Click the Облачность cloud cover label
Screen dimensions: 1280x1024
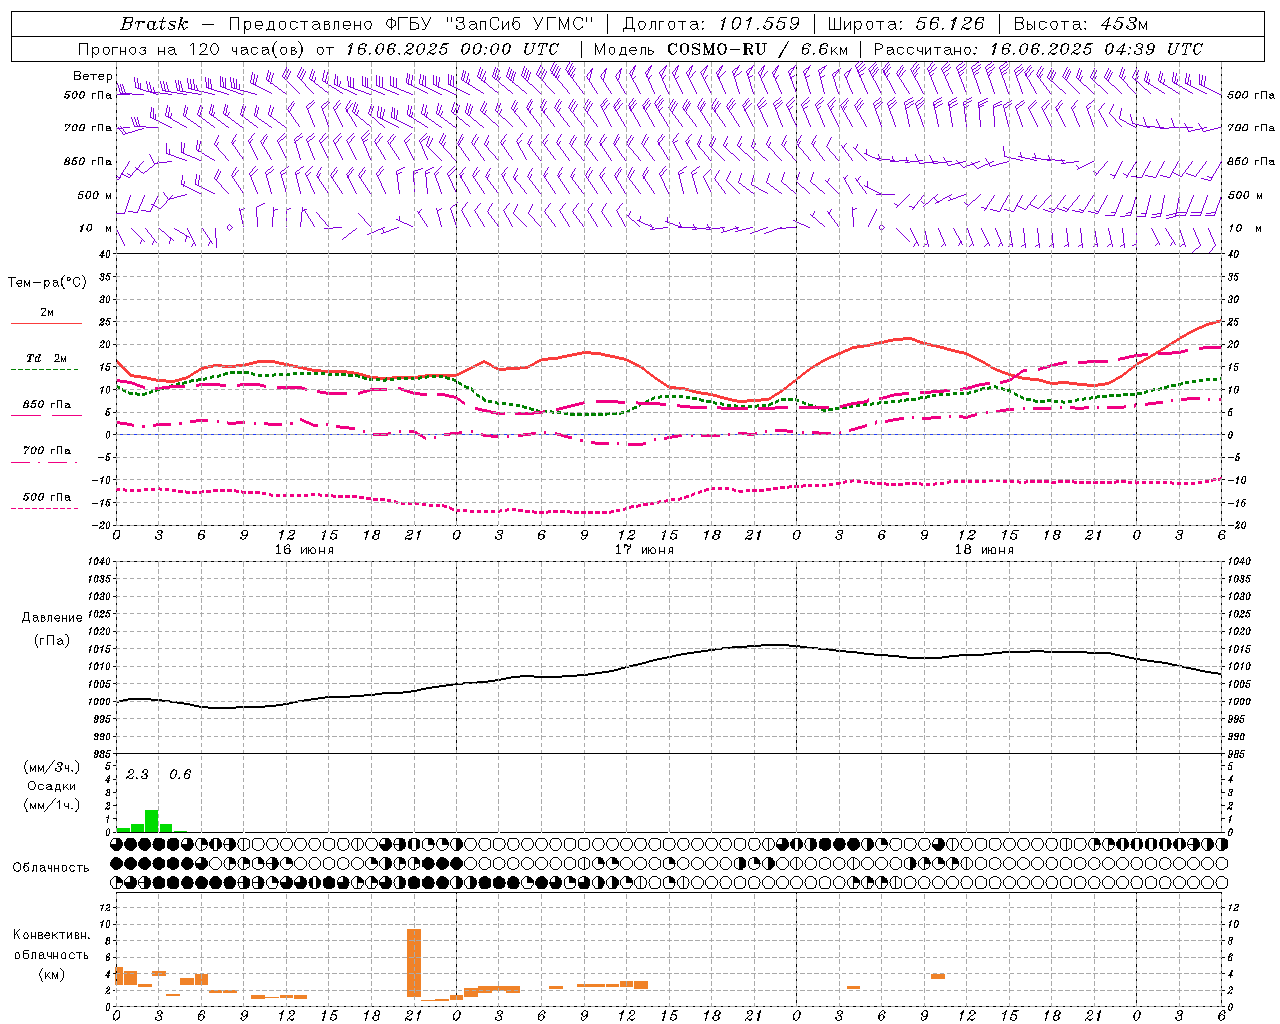click(51, 868)
